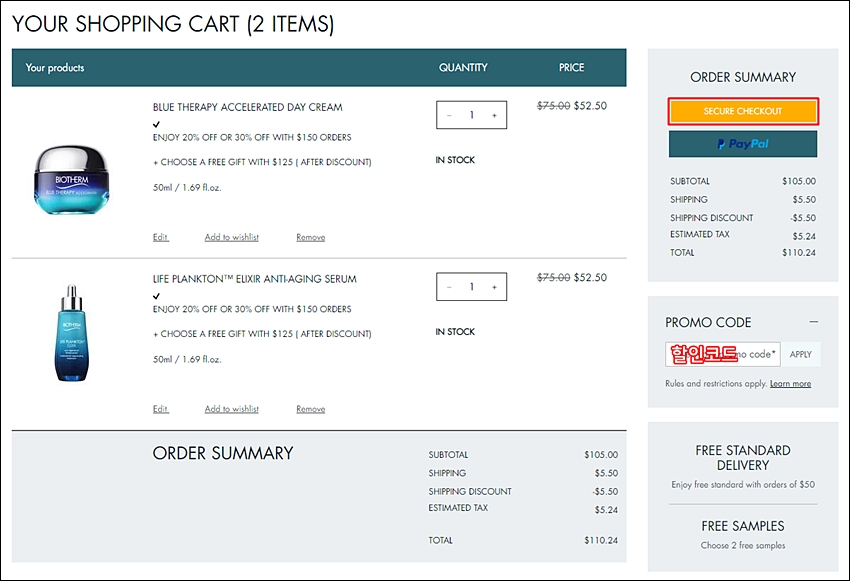
Task: Open the Life Plankton serum bottle thumbnail
Action: tap(72, 333)
